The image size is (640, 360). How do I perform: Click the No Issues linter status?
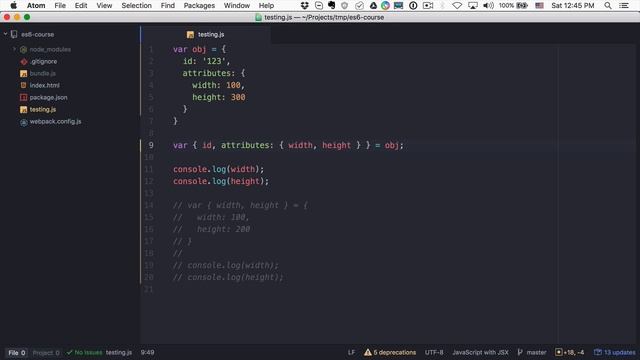84,353
